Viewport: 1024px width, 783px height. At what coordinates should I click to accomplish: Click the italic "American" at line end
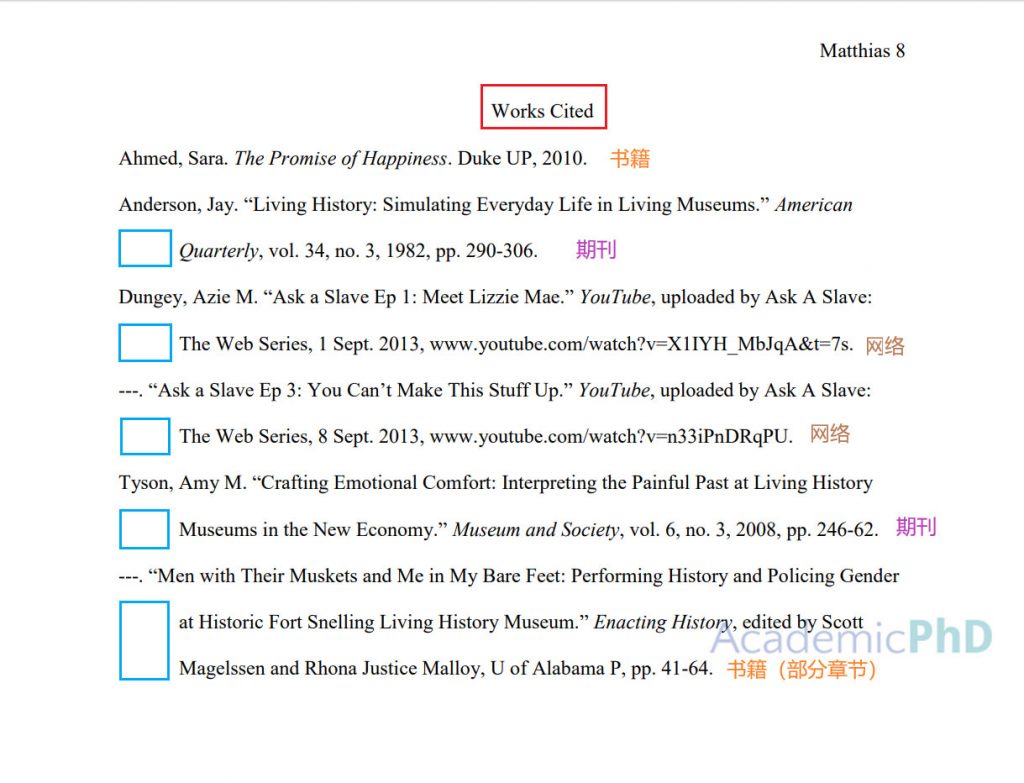tap(813, 205)
